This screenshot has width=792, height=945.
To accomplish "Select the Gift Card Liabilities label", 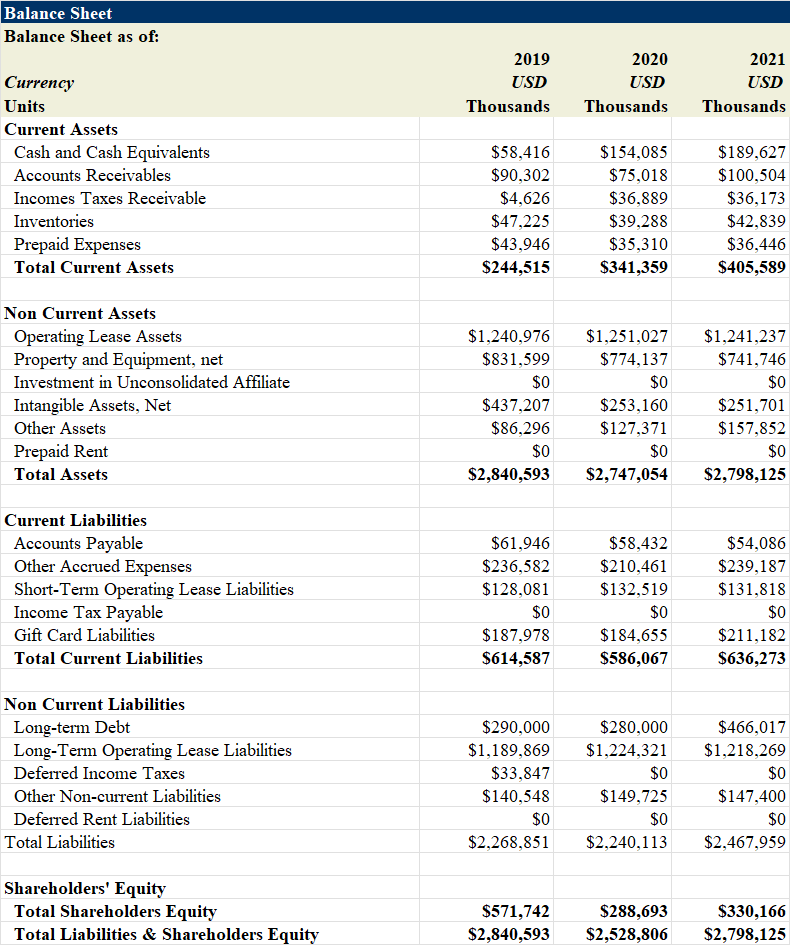I will tap(84, 635).
